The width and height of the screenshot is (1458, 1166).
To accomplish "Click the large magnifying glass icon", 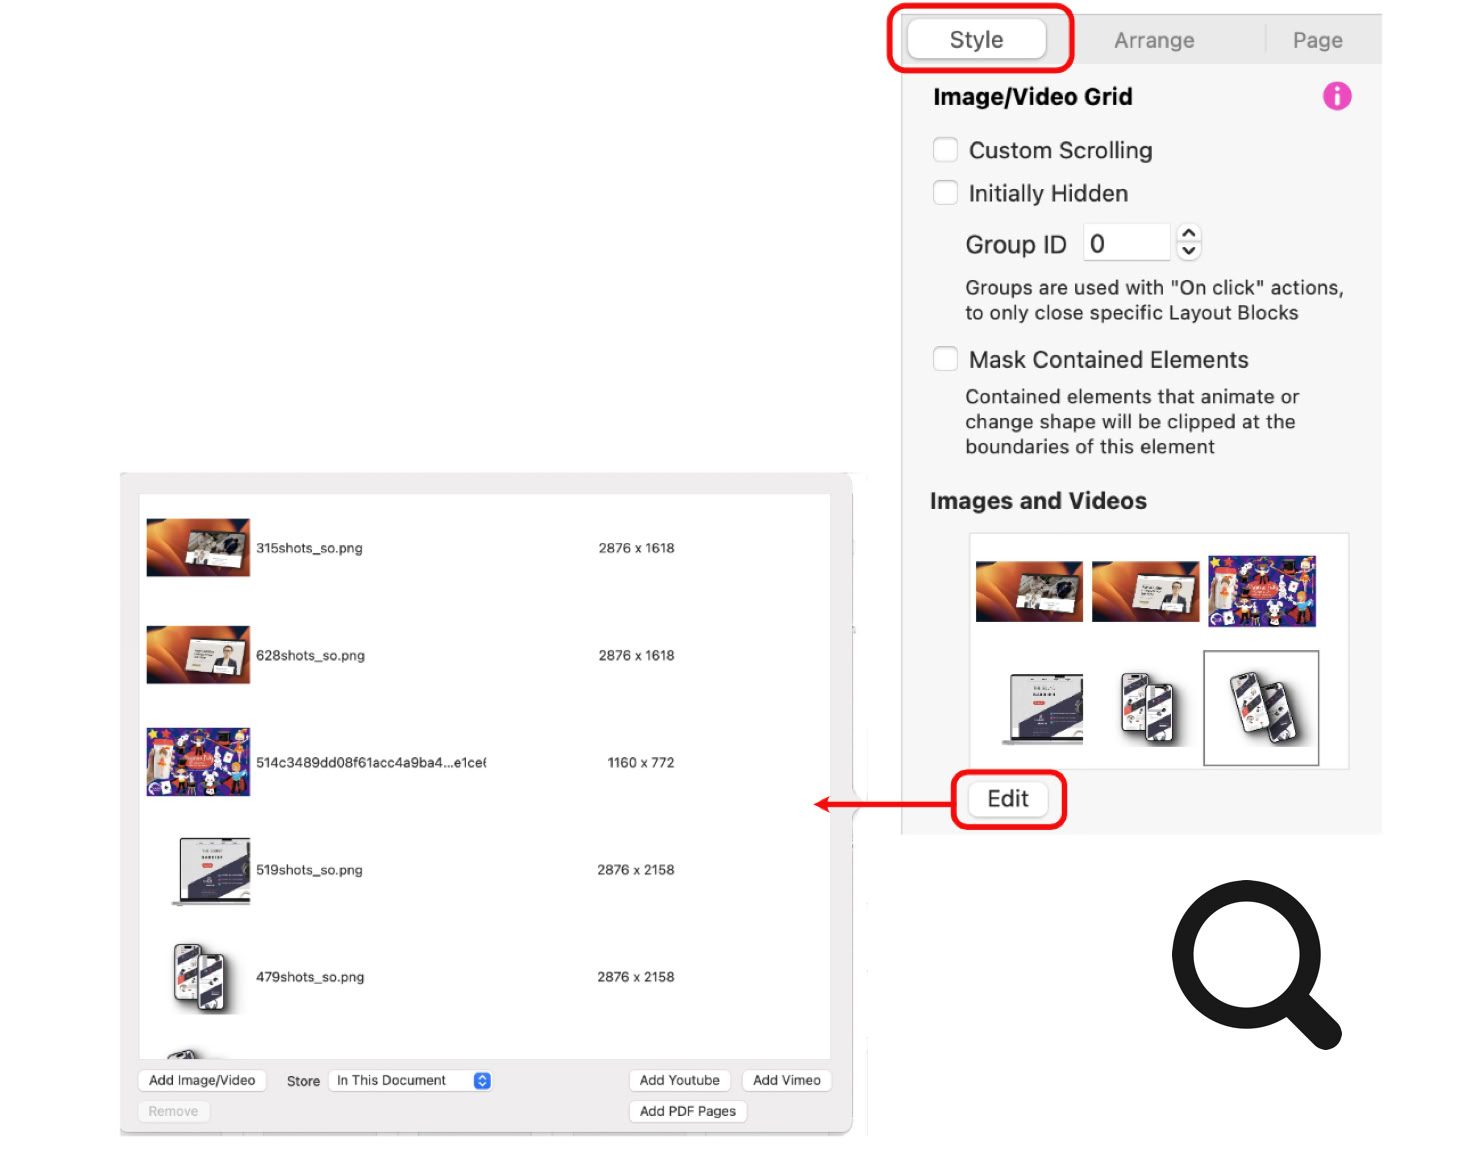I will click(x=1257, y=964).
